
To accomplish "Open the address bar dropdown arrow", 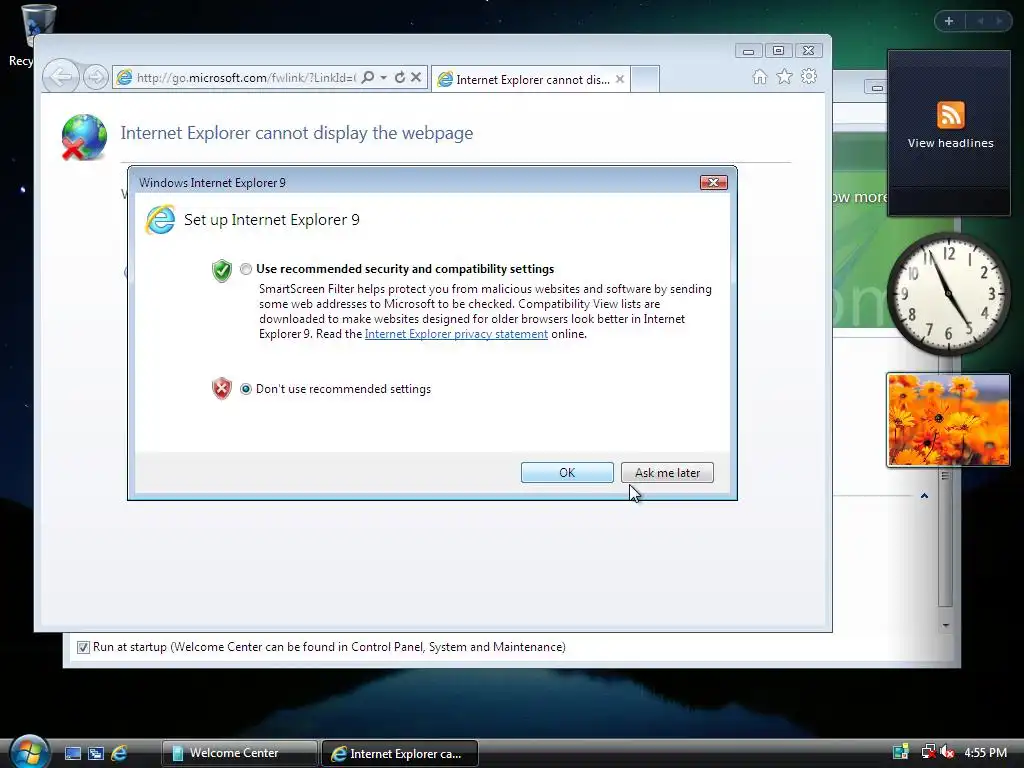I will pyautogui.click(x=383, y=77).
